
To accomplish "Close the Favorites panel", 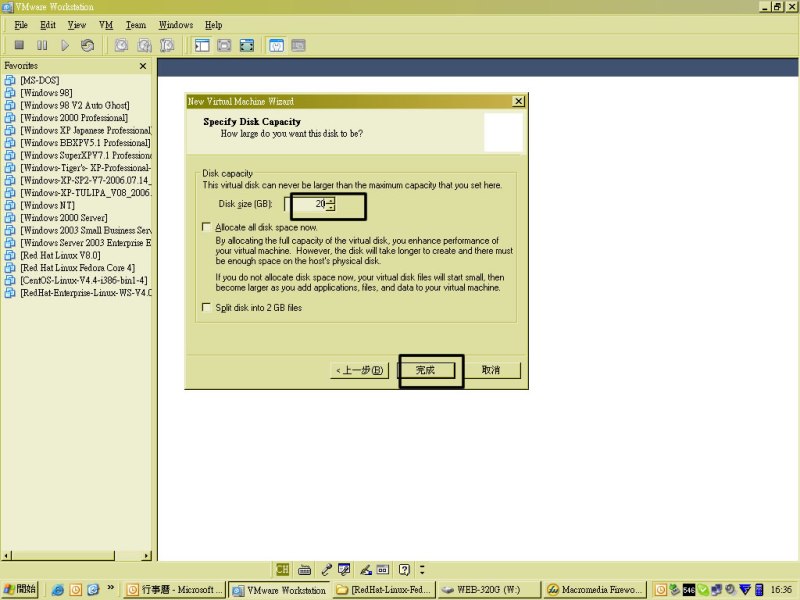I will [x=143, y=66].
